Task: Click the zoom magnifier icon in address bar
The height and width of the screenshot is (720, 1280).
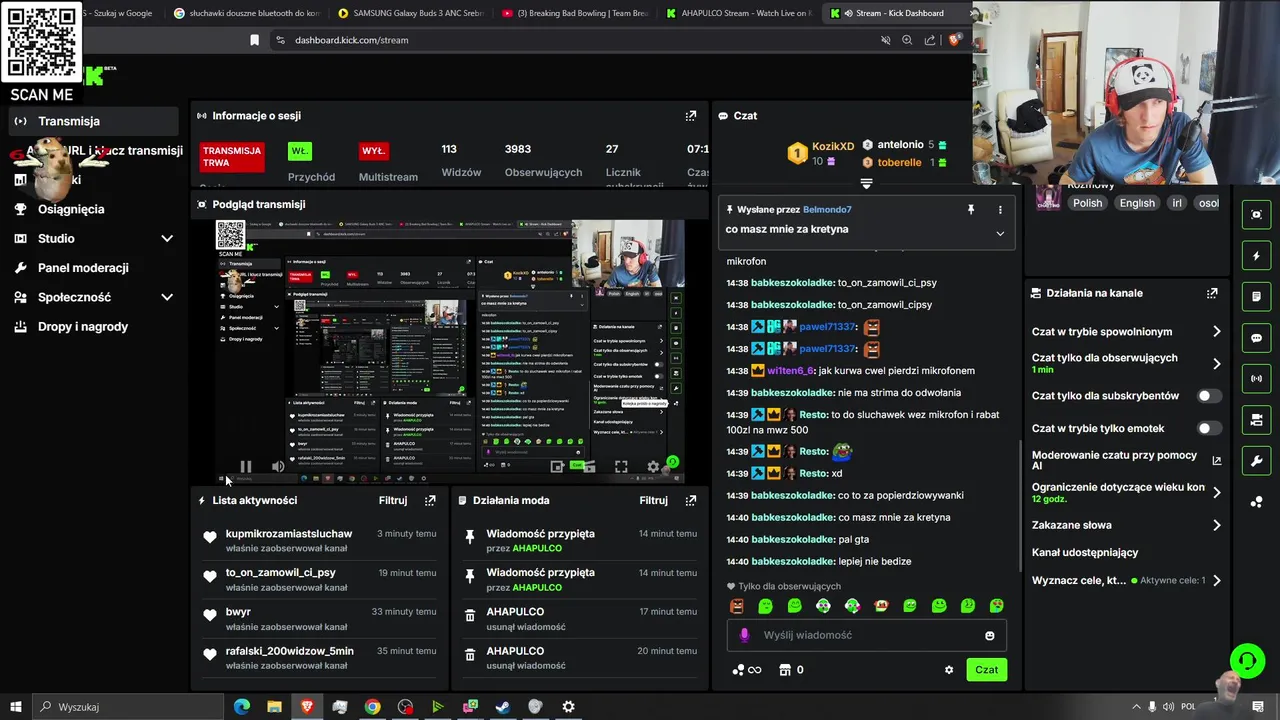Action: click(907, 40)
